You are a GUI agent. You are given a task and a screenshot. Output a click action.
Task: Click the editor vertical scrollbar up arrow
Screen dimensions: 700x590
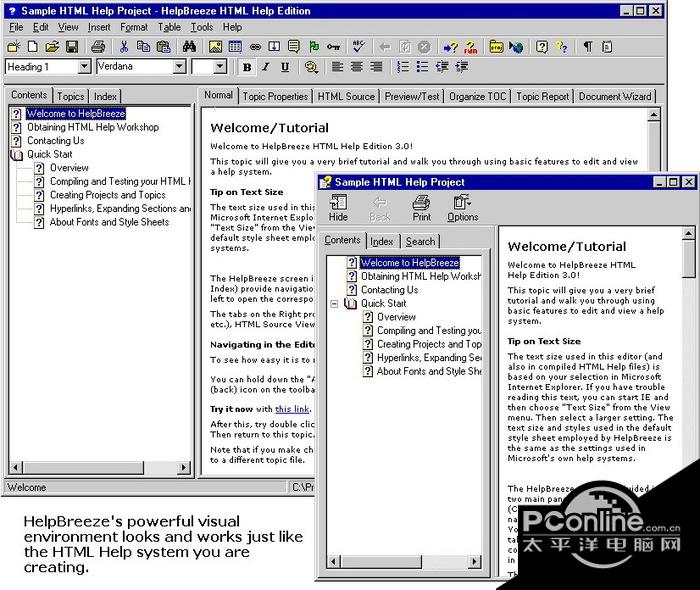tap(654, 115)
